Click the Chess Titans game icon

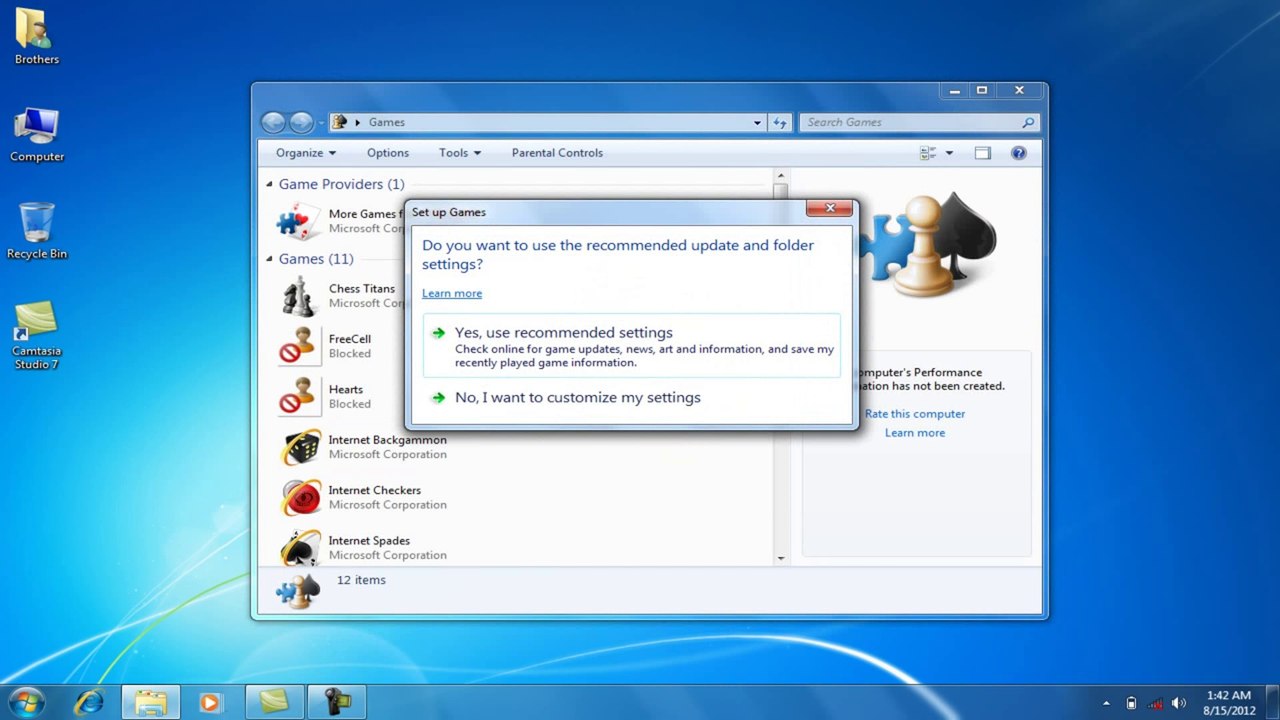tap(298, 296)
